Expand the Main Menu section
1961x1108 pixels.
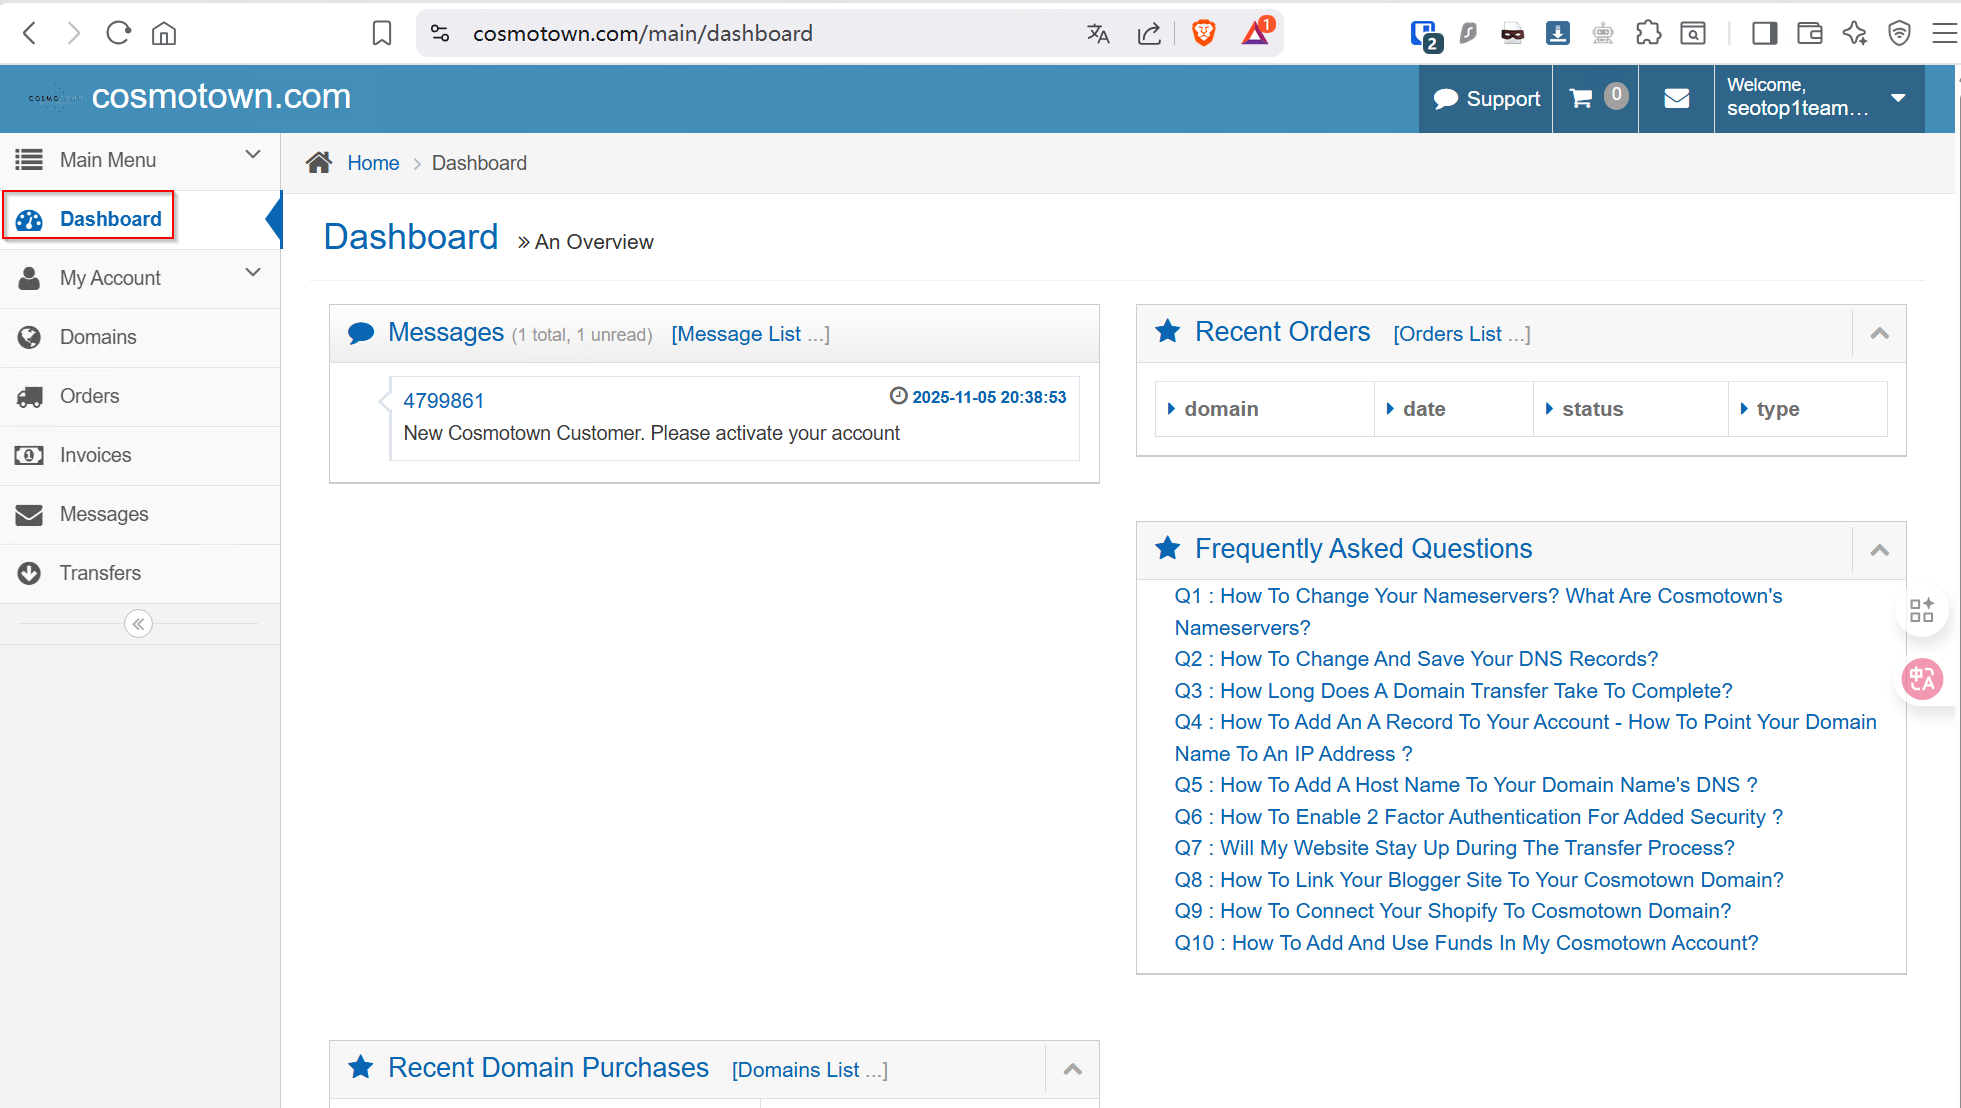[x=140, y=160]
